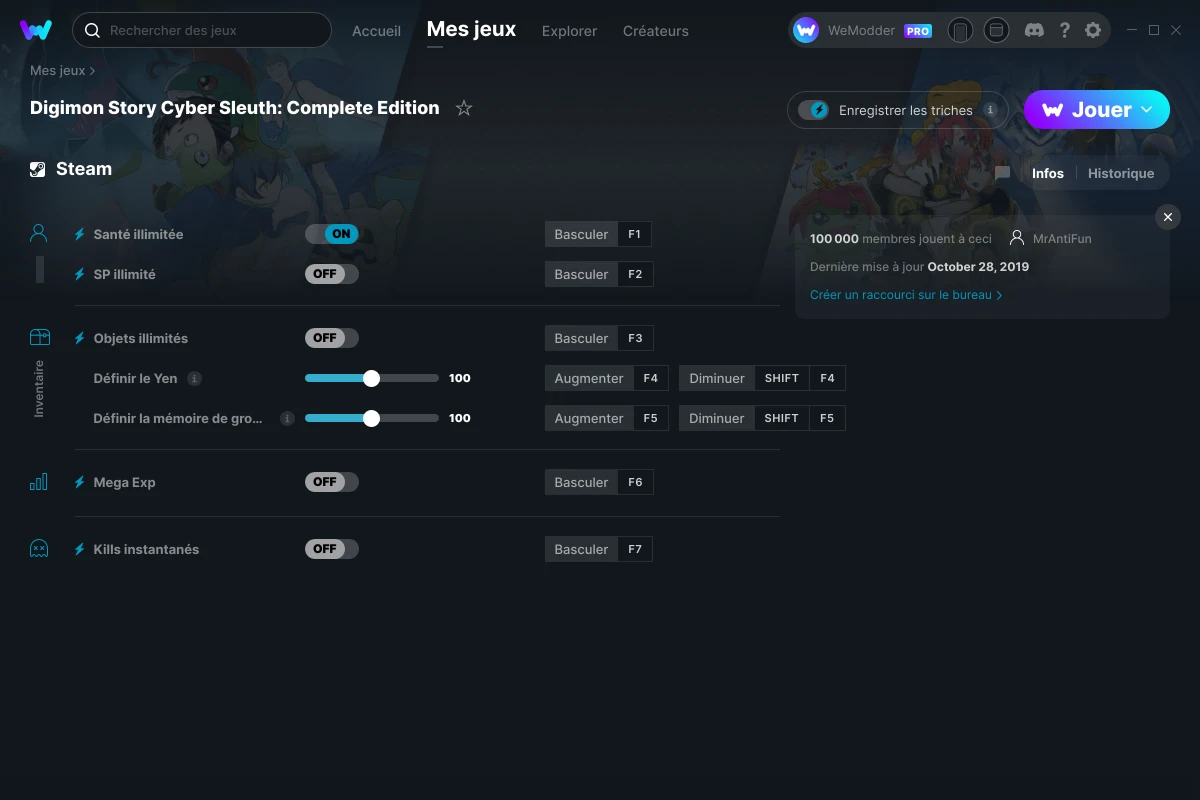The image size is (1200, 800).
Task: Click Augmenter F4 hotkey button
Action: (607, 378)
